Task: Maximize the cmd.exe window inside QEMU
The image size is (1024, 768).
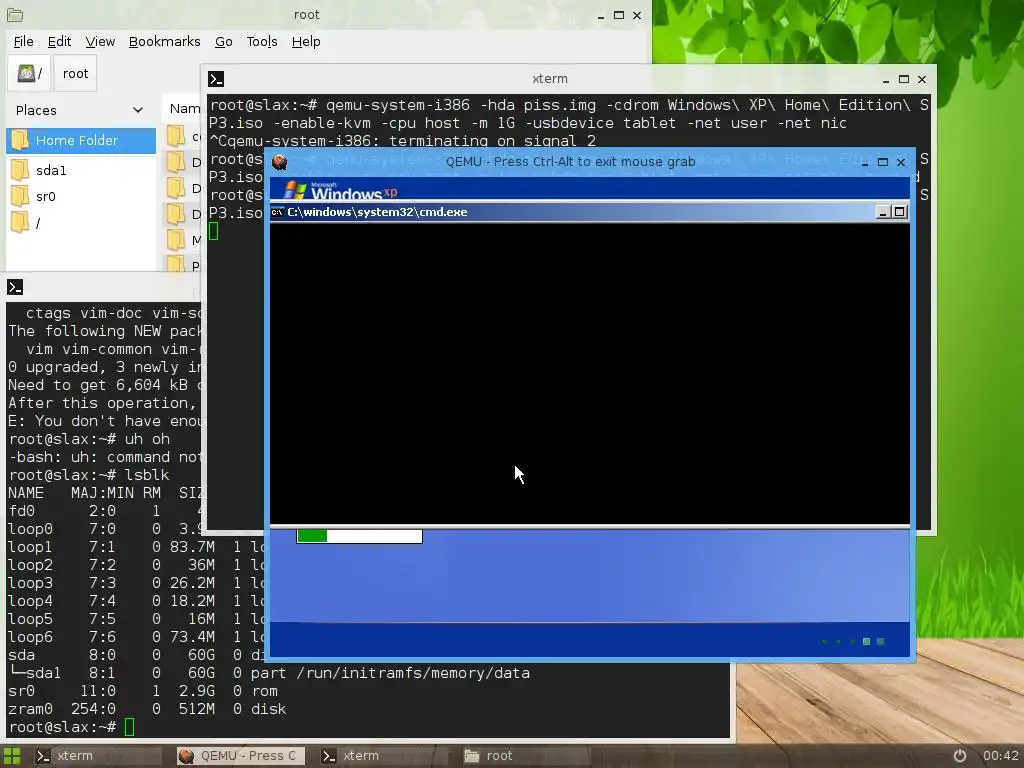Action: [900, 212]
